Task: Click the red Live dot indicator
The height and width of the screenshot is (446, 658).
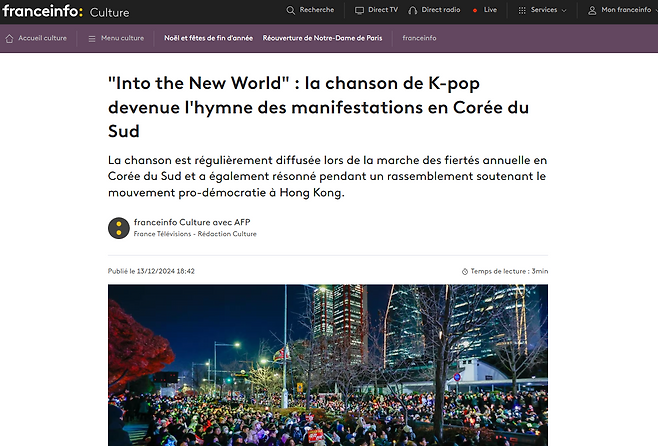Action: pos(475,10)
